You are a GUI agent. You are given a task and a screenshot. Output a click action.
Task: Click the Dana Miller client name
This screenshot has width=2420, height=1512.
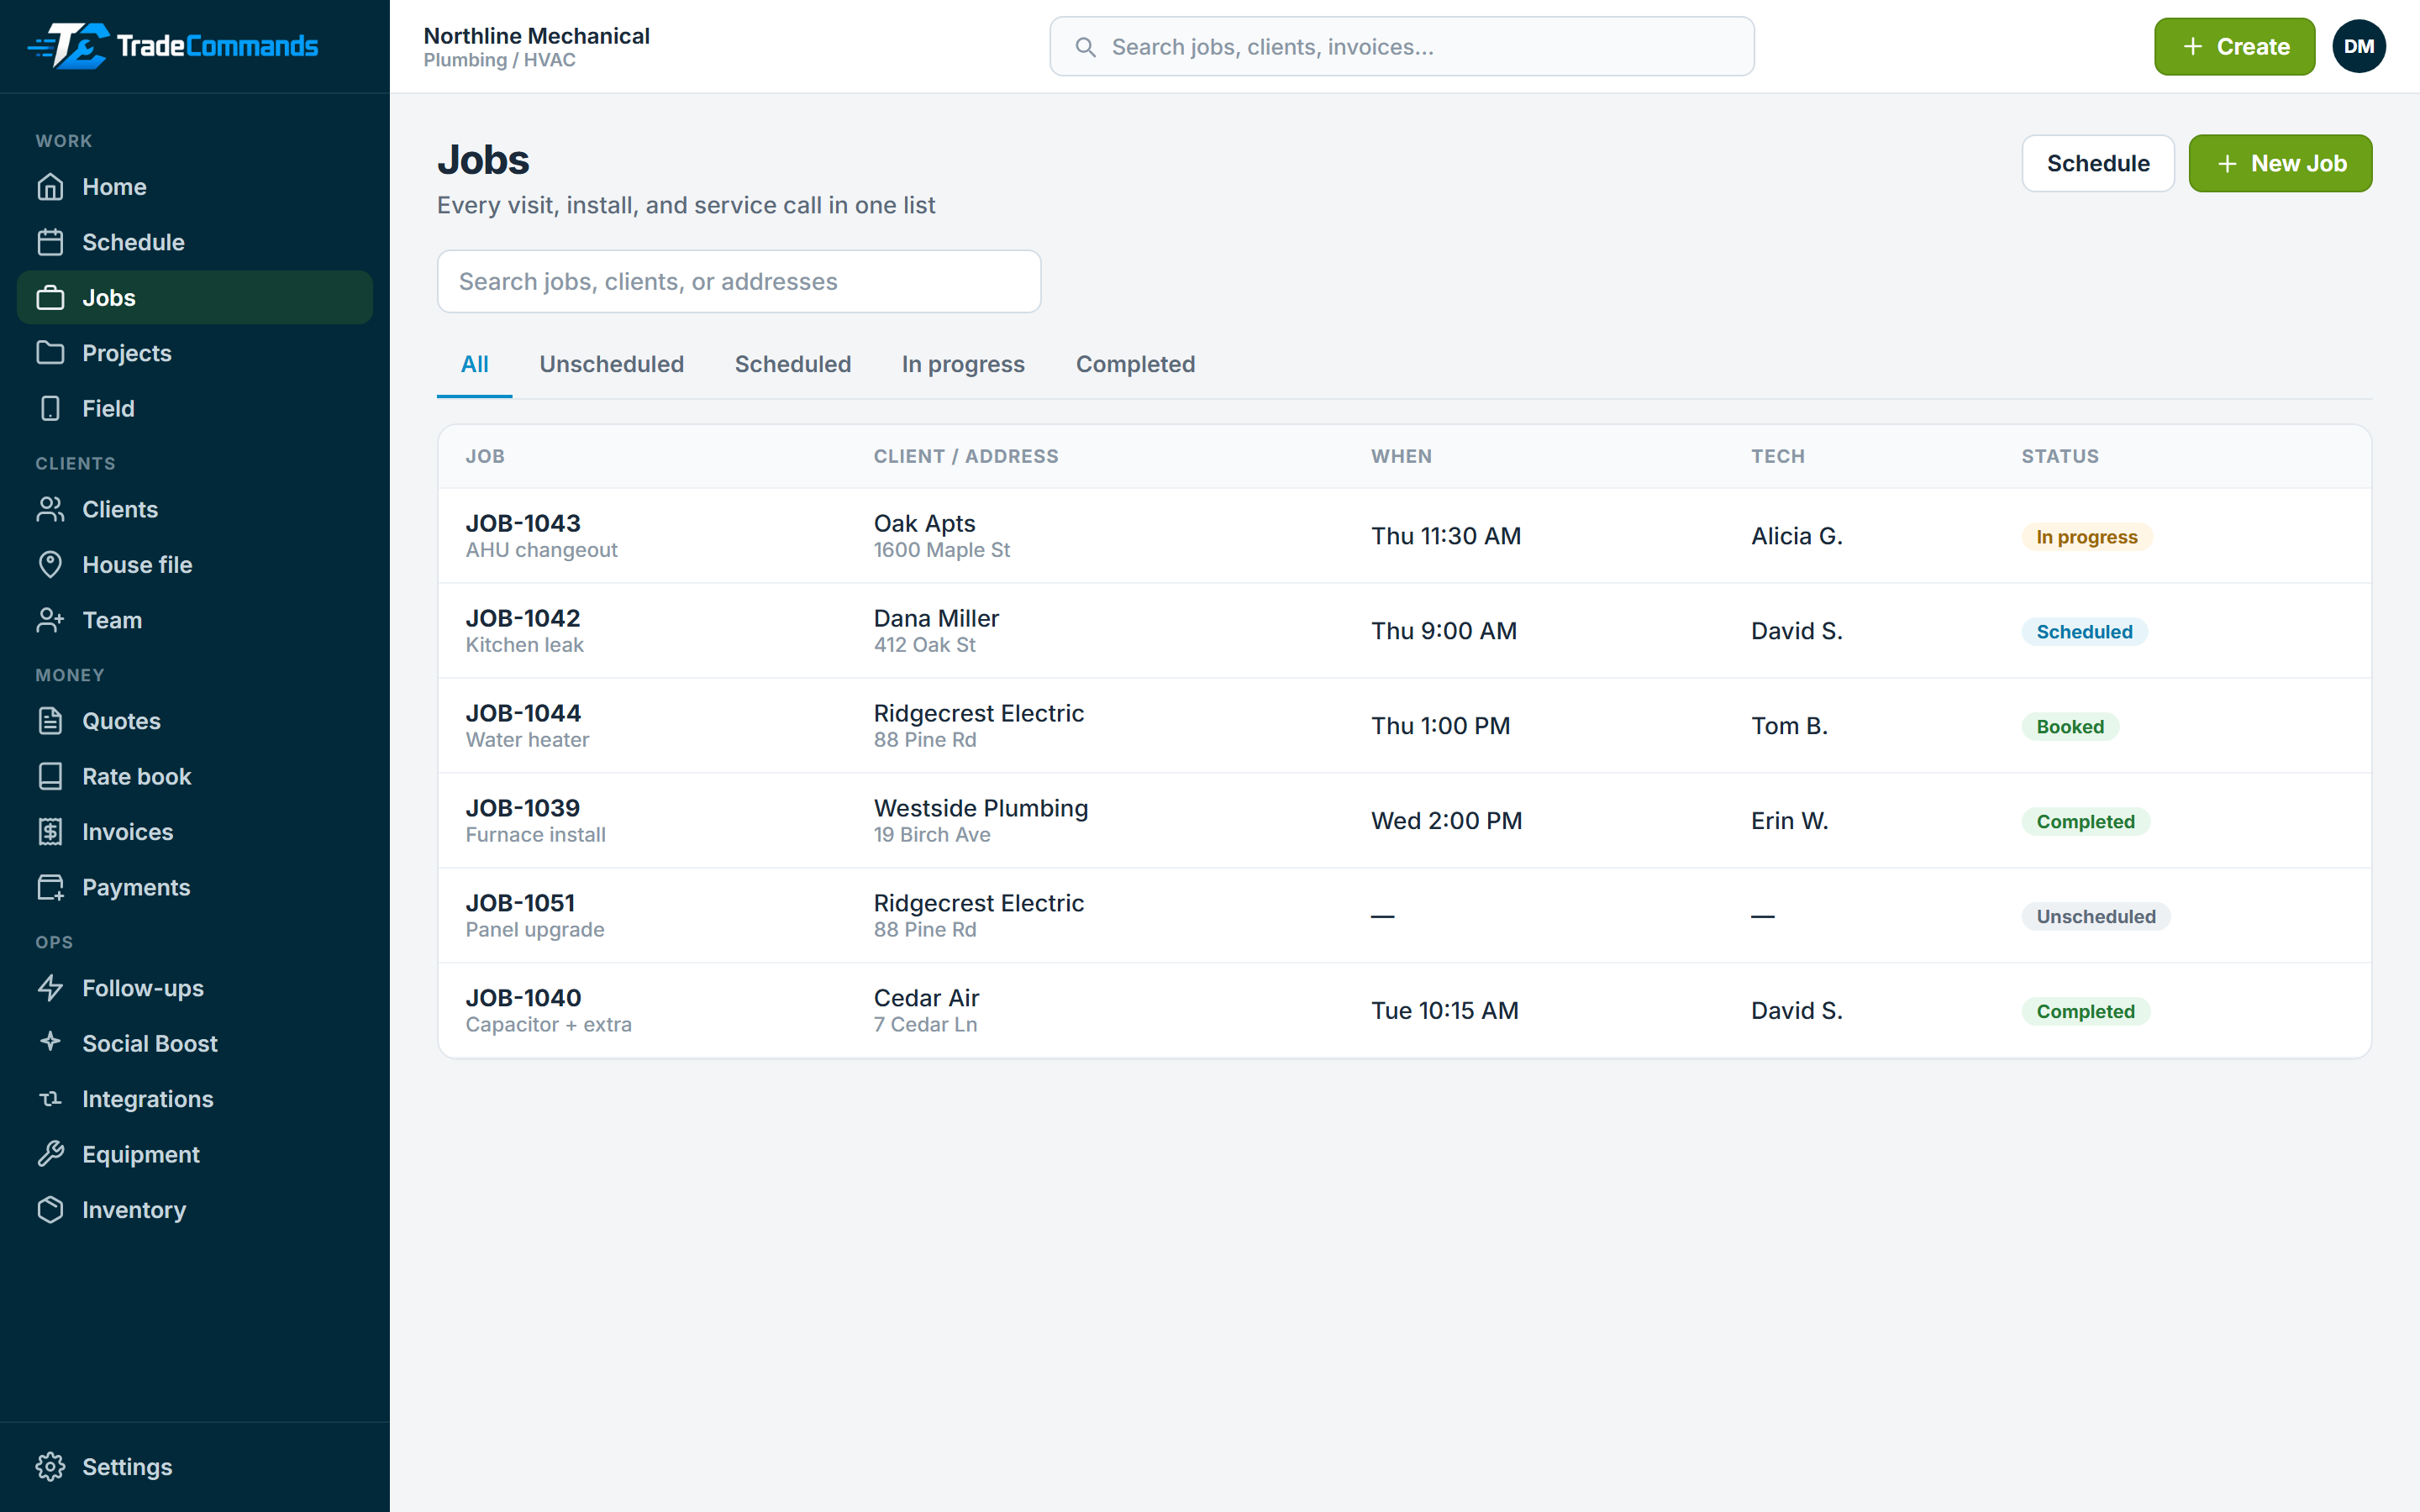[936, 618]
